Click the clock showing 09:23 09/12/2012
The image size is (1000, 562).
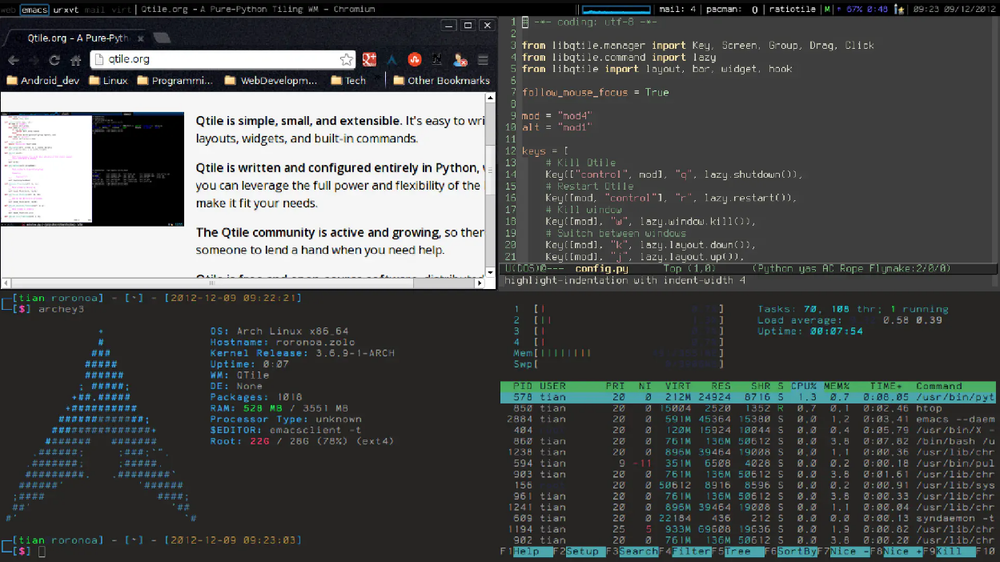click(954, 10)
